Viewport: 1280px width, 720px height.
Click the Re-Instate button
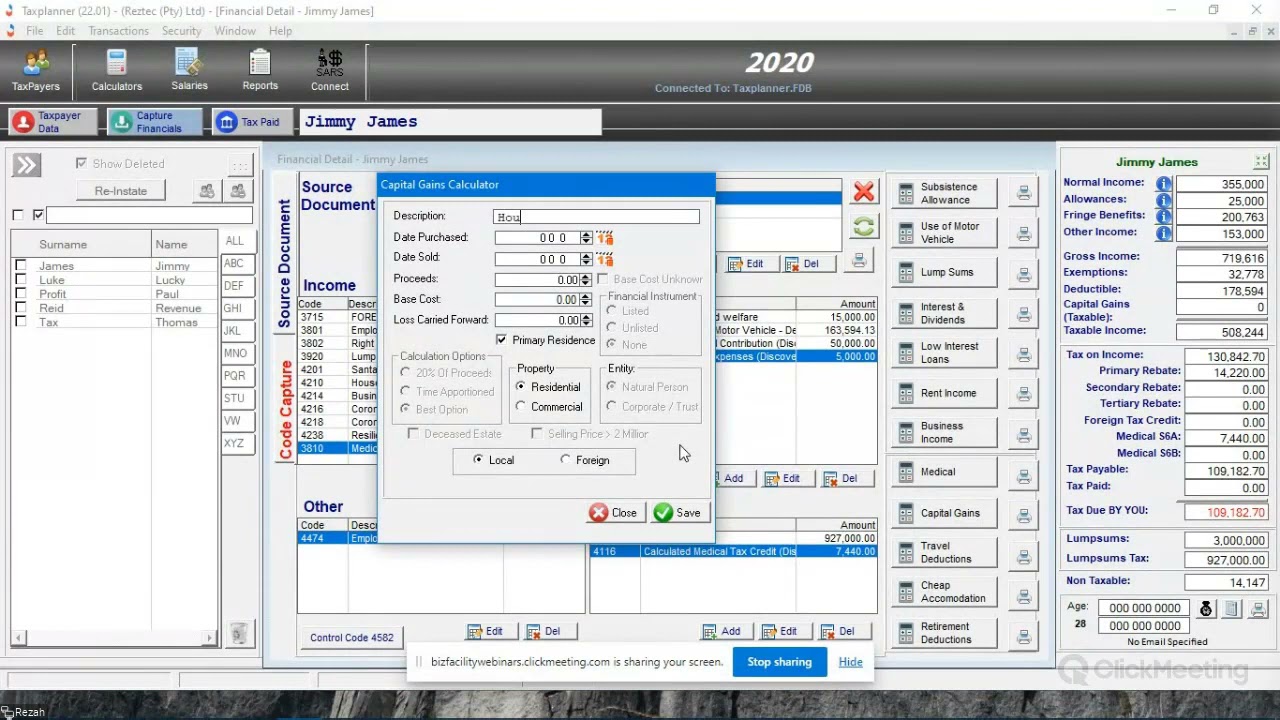click(x=121, y=191)
